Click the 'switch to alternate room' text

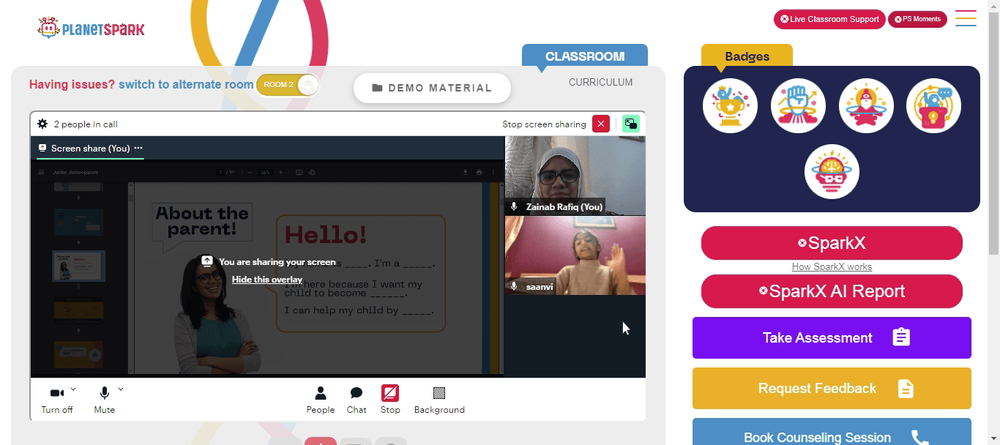(186, 85)
